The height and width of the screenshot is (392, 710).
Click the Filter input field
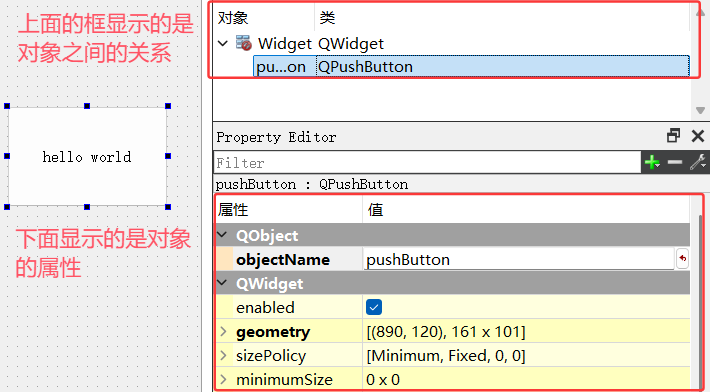click(427, 163)
